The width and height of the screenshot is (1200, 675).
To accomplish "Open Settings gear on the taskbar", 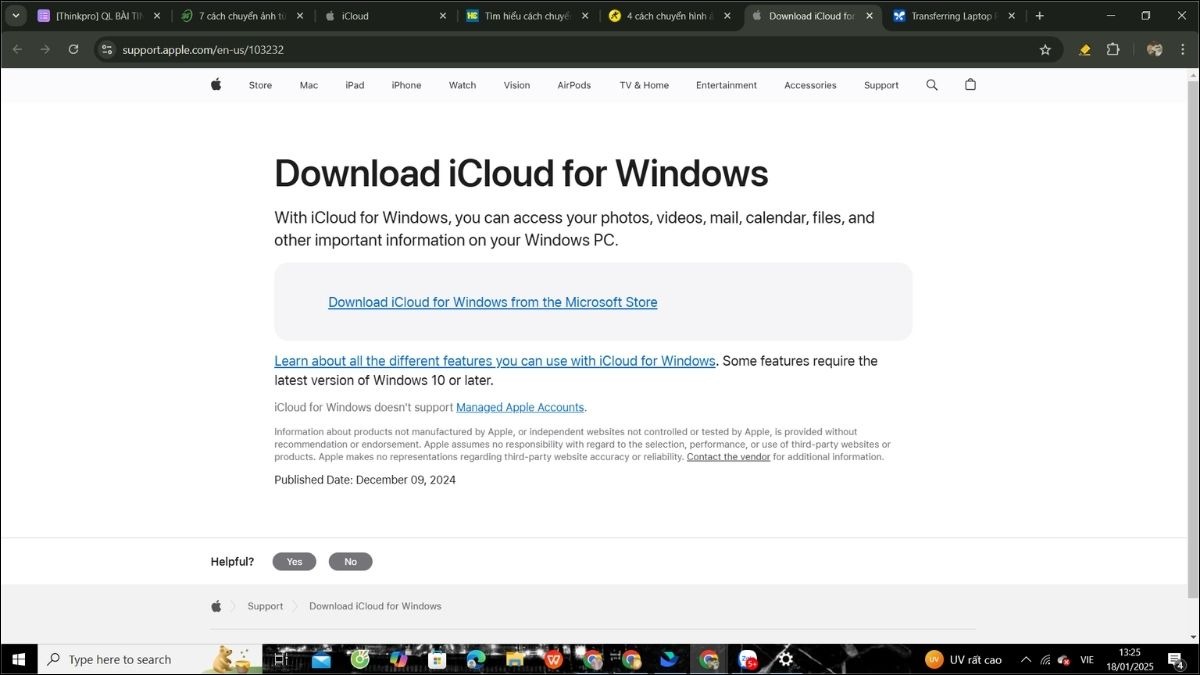I will pyautogui.click(x=786, y=659).
